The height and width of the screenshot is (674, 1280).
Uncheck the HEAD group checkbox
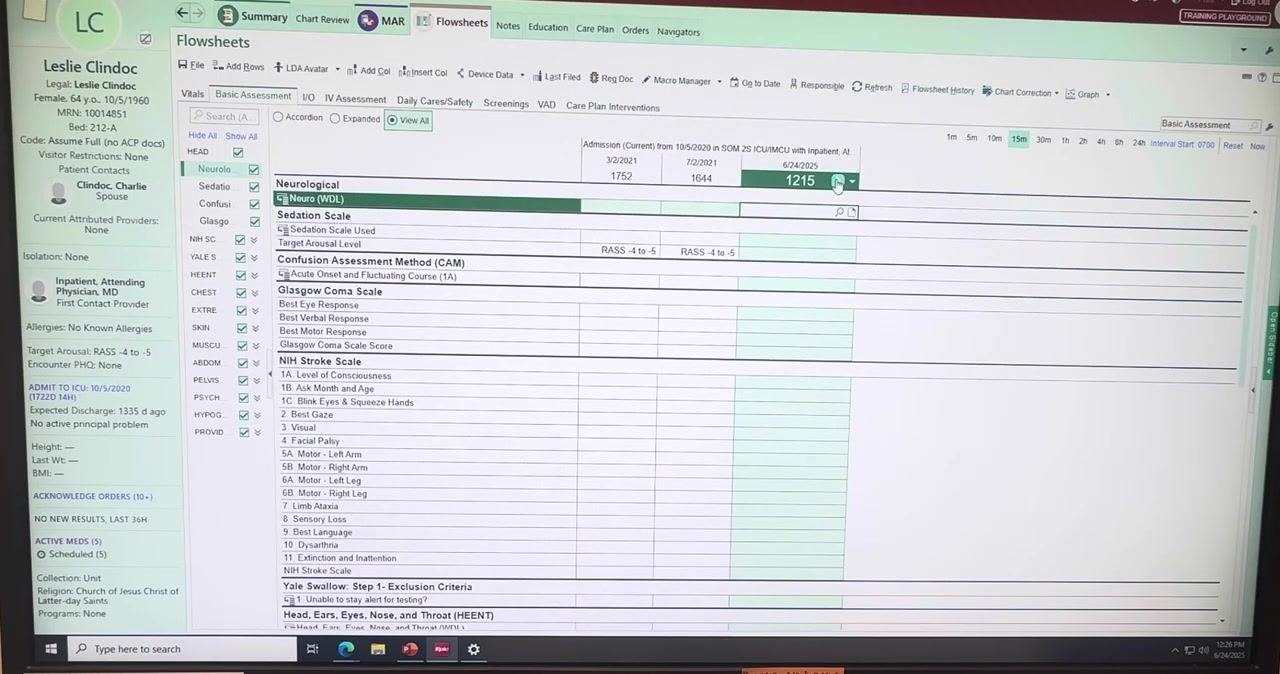click(238, 152)
